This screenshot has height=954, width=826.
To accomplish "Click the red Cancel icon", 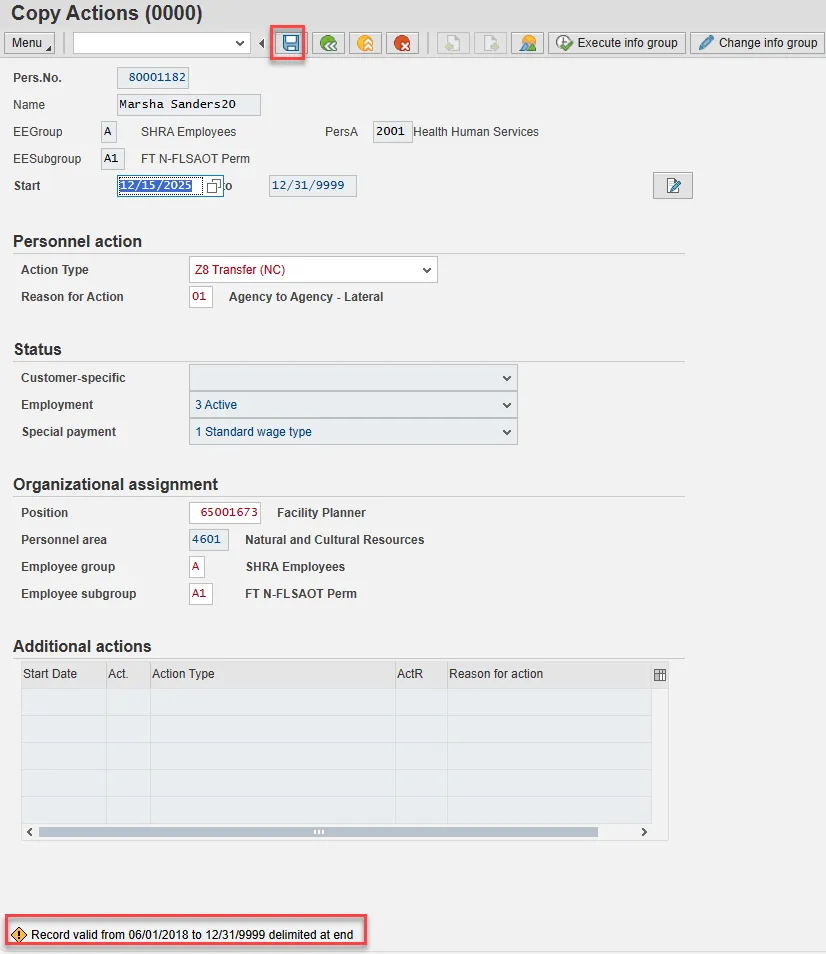I will [402, 43].
